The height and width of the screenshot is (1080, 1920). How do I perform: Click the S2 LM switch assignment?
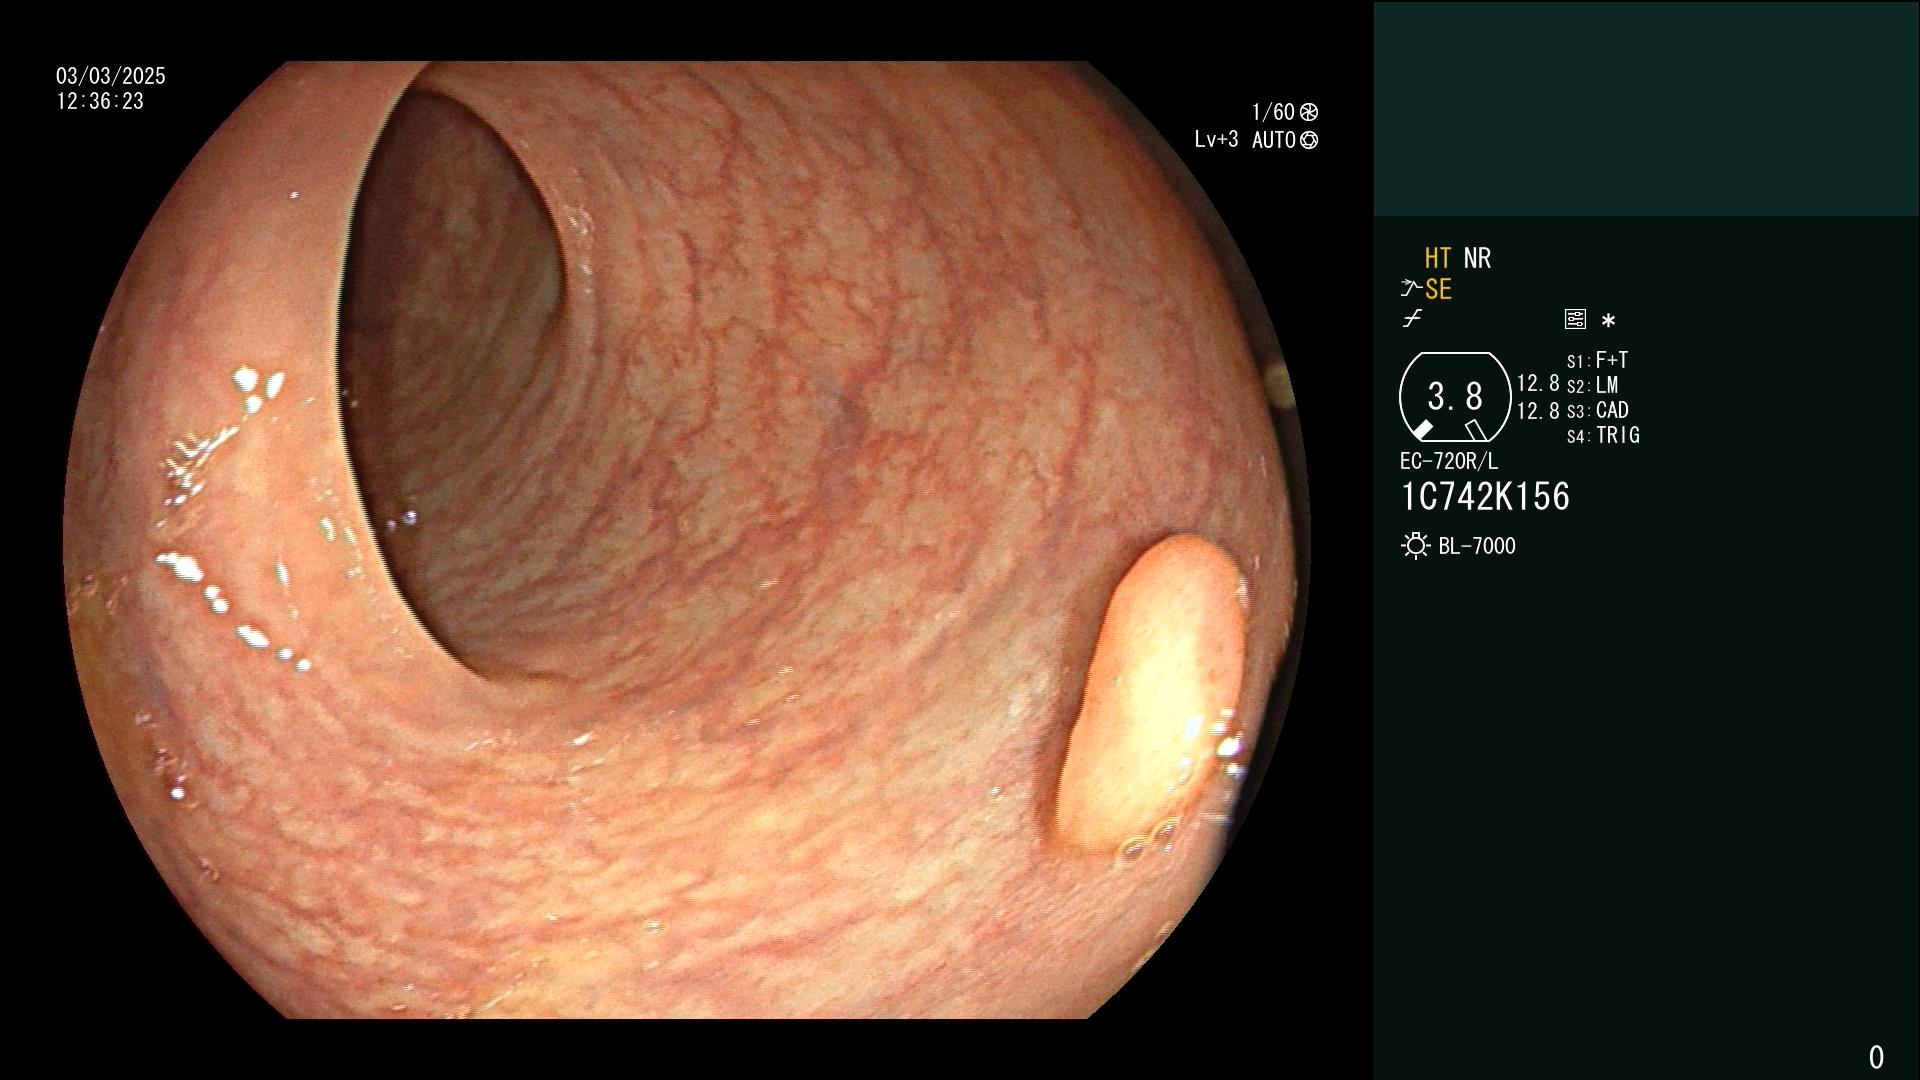click(1593, 385)
